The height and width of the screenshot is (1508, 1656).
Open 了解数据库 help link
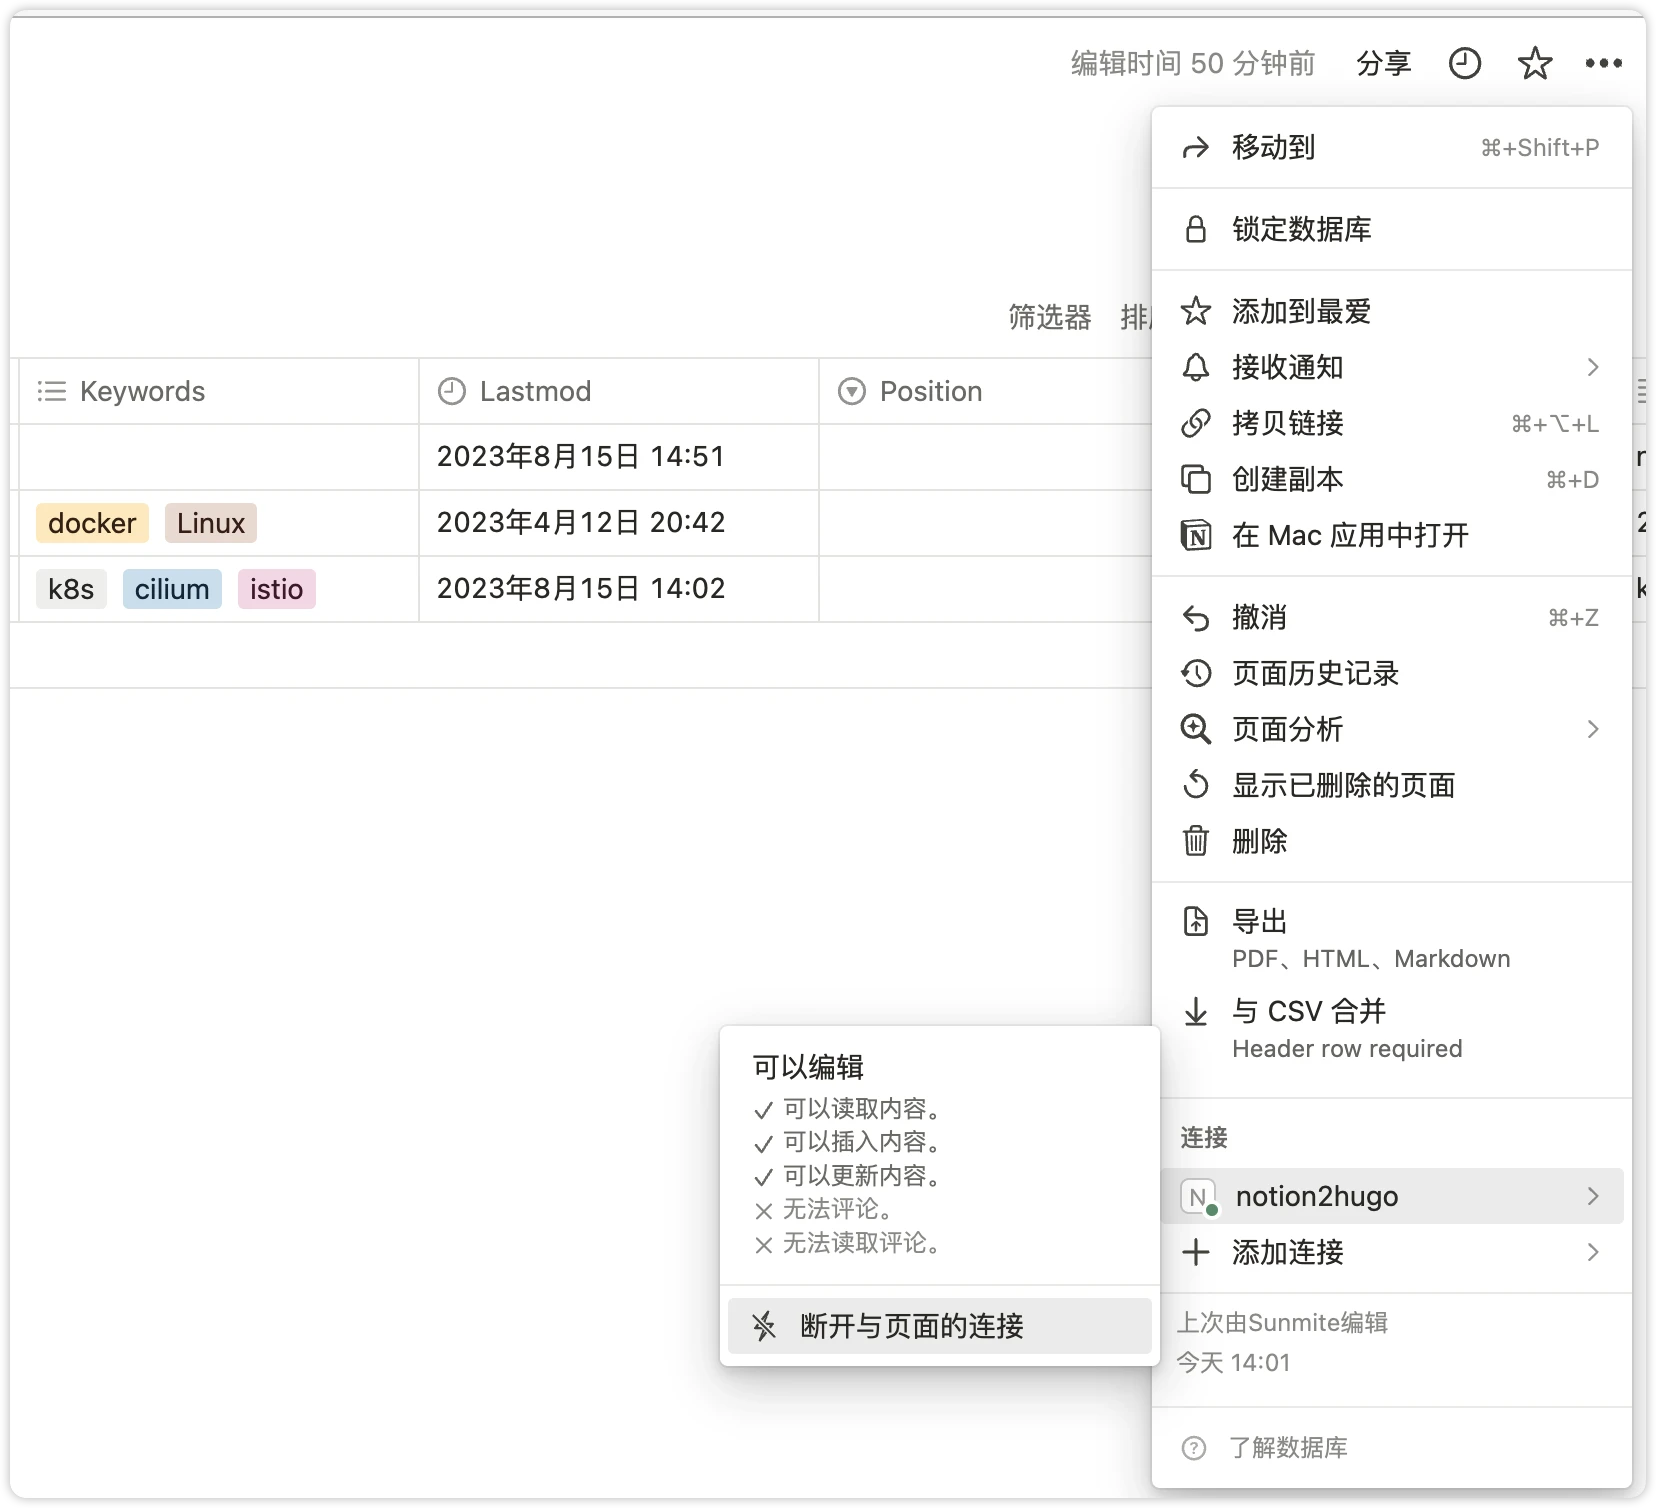(1287, 1448)
